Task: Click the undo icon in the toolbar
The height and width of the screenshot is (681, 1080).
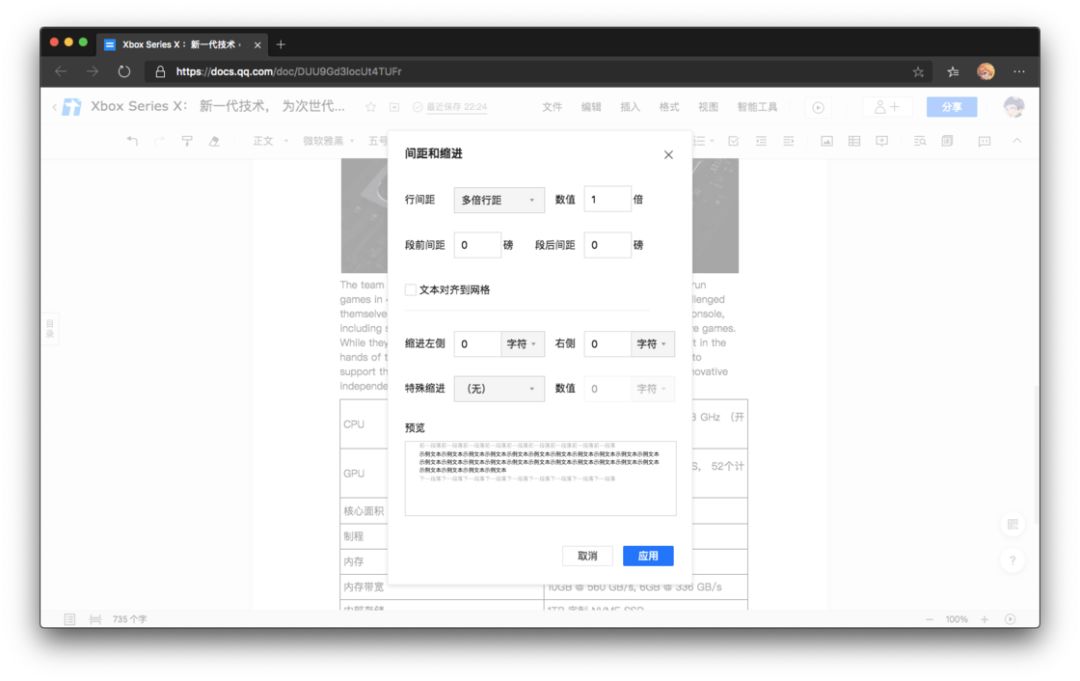Action: click(x=132, y=140)
